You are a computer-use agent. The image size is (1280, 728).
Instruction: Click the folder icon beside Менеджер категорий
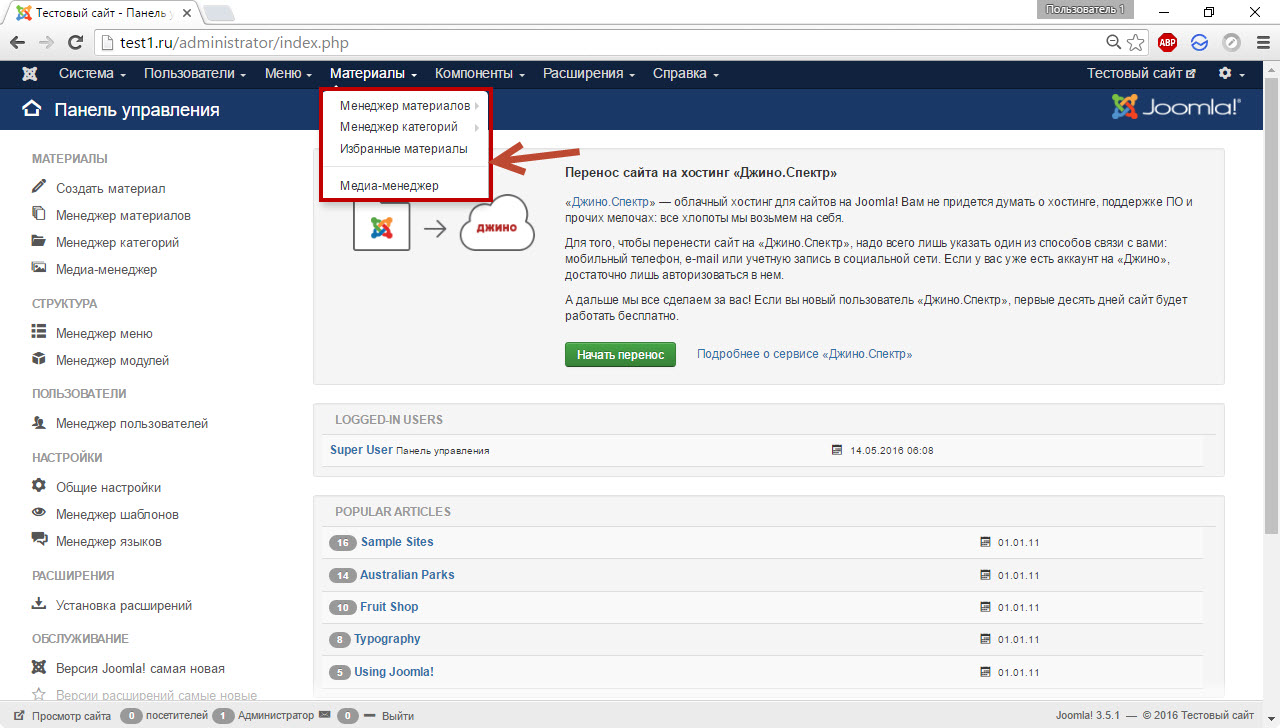point(39,241)
